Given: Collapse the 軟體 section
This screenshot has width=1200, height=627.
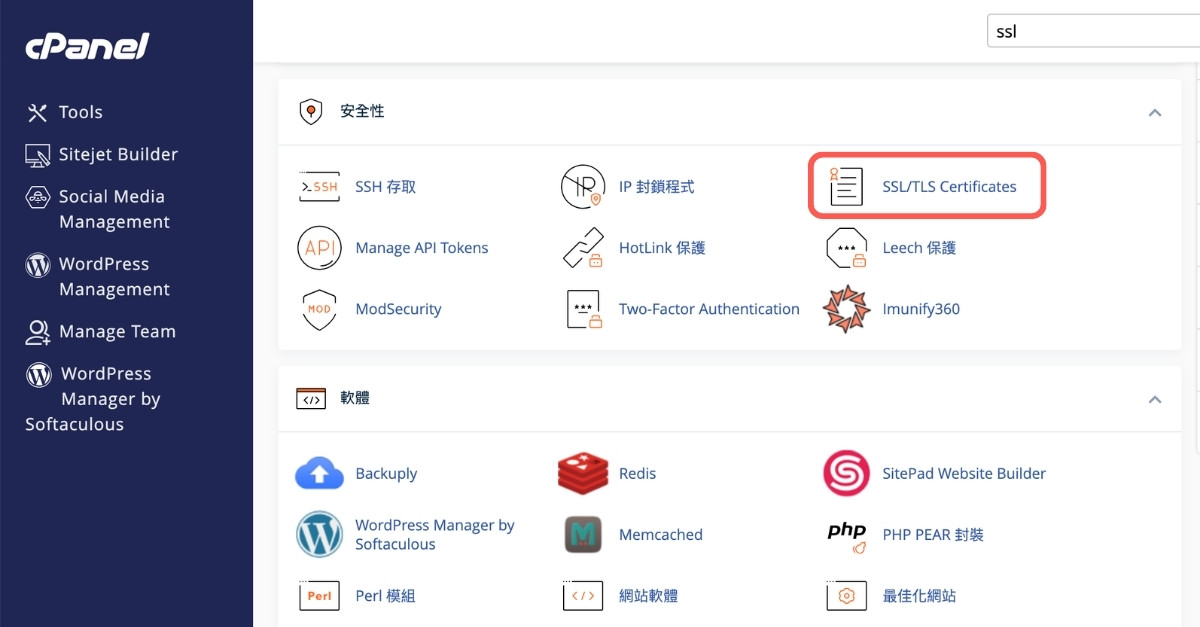Looking at the screenshot, I should click(1155, 399).
